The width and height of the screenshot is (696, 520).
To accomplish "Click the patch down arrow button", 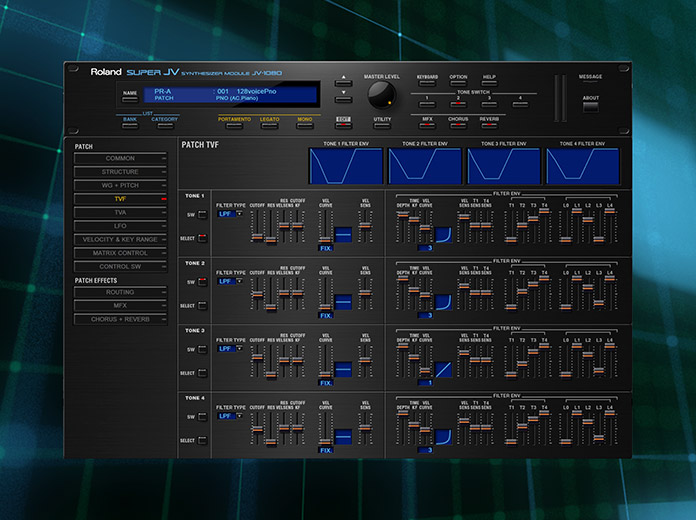I will pos(343,98).
